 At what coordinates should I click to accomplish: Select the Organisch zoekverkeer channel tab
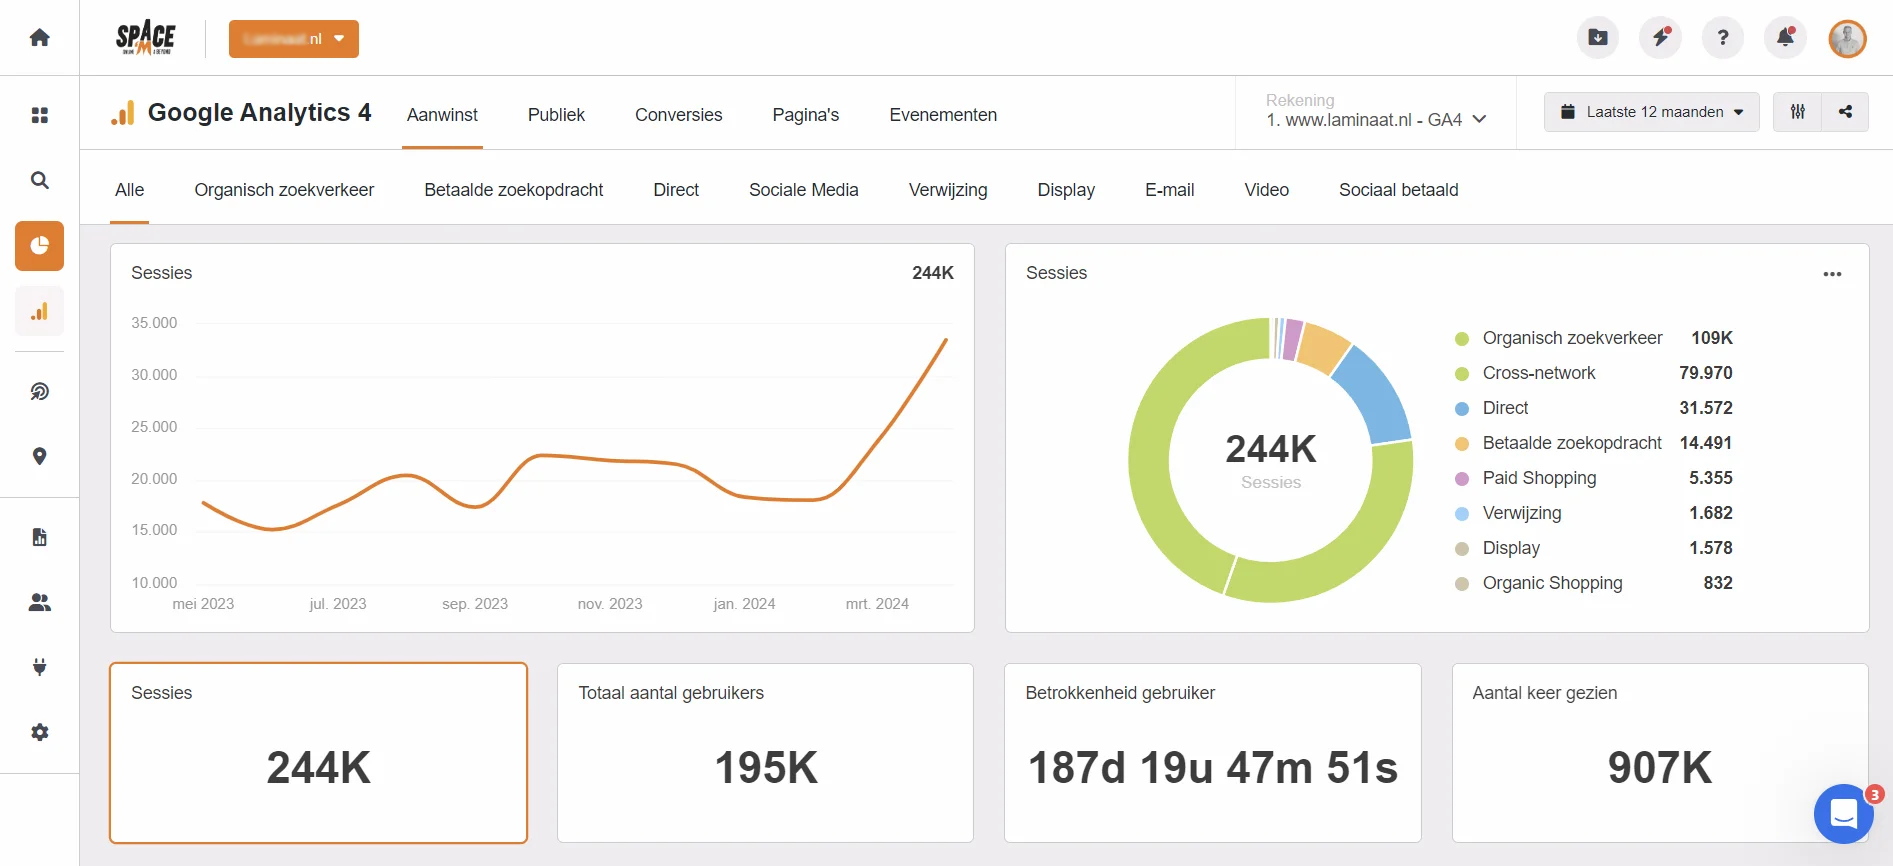click(x=284, y=190)
